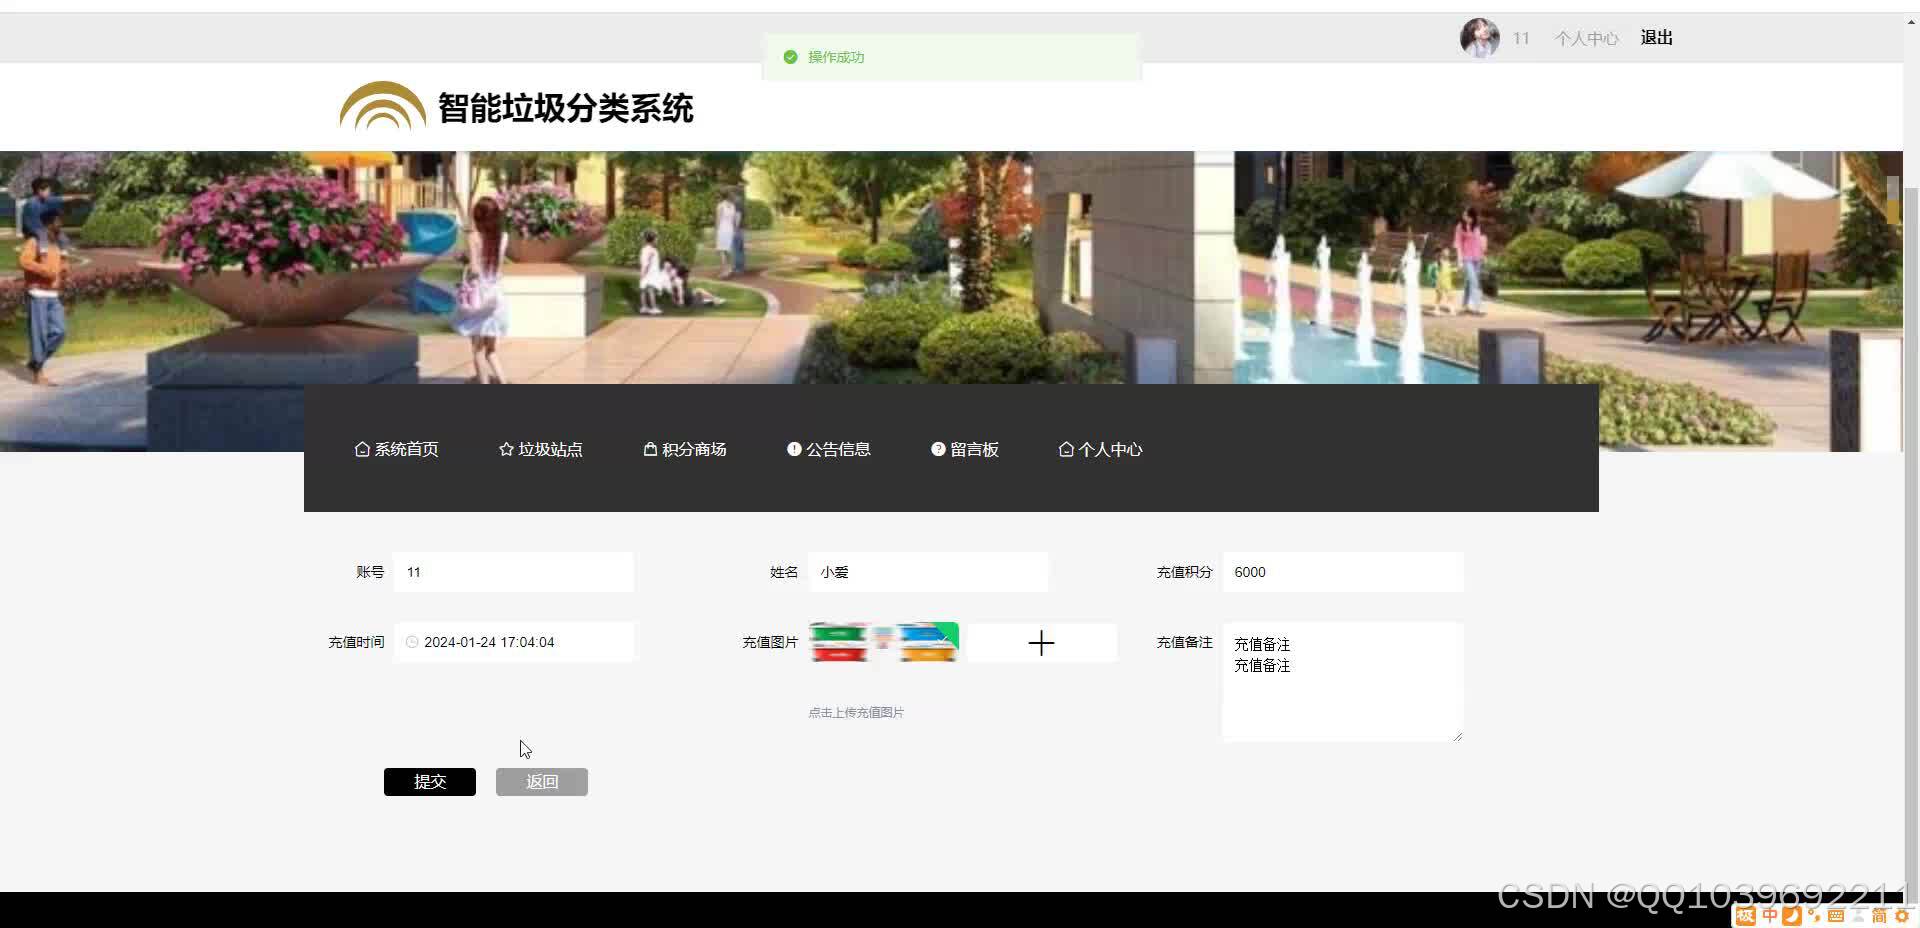Click 退出 to log out

pos(1655,37)
